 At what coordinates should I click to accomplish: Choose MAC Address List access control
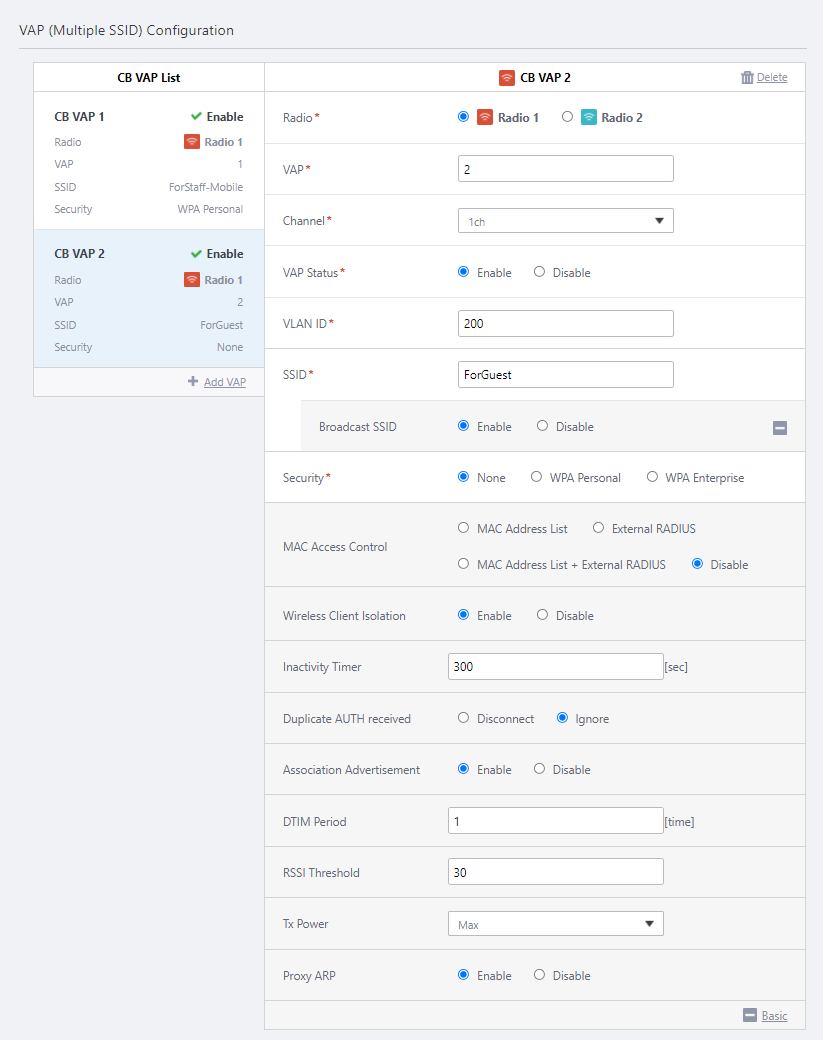point(463,528)
